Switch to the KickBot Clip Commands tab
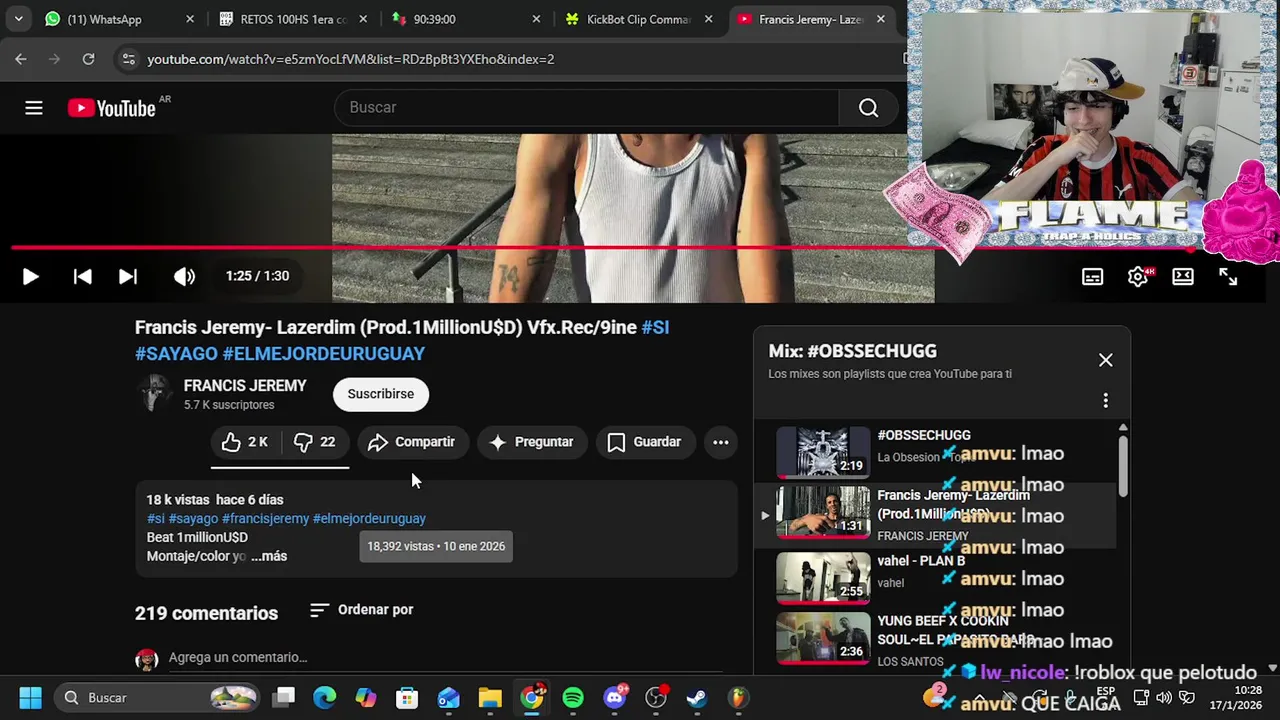Image resolution: width=1280 pixels, height=720 pixels. tap(638, 19)
